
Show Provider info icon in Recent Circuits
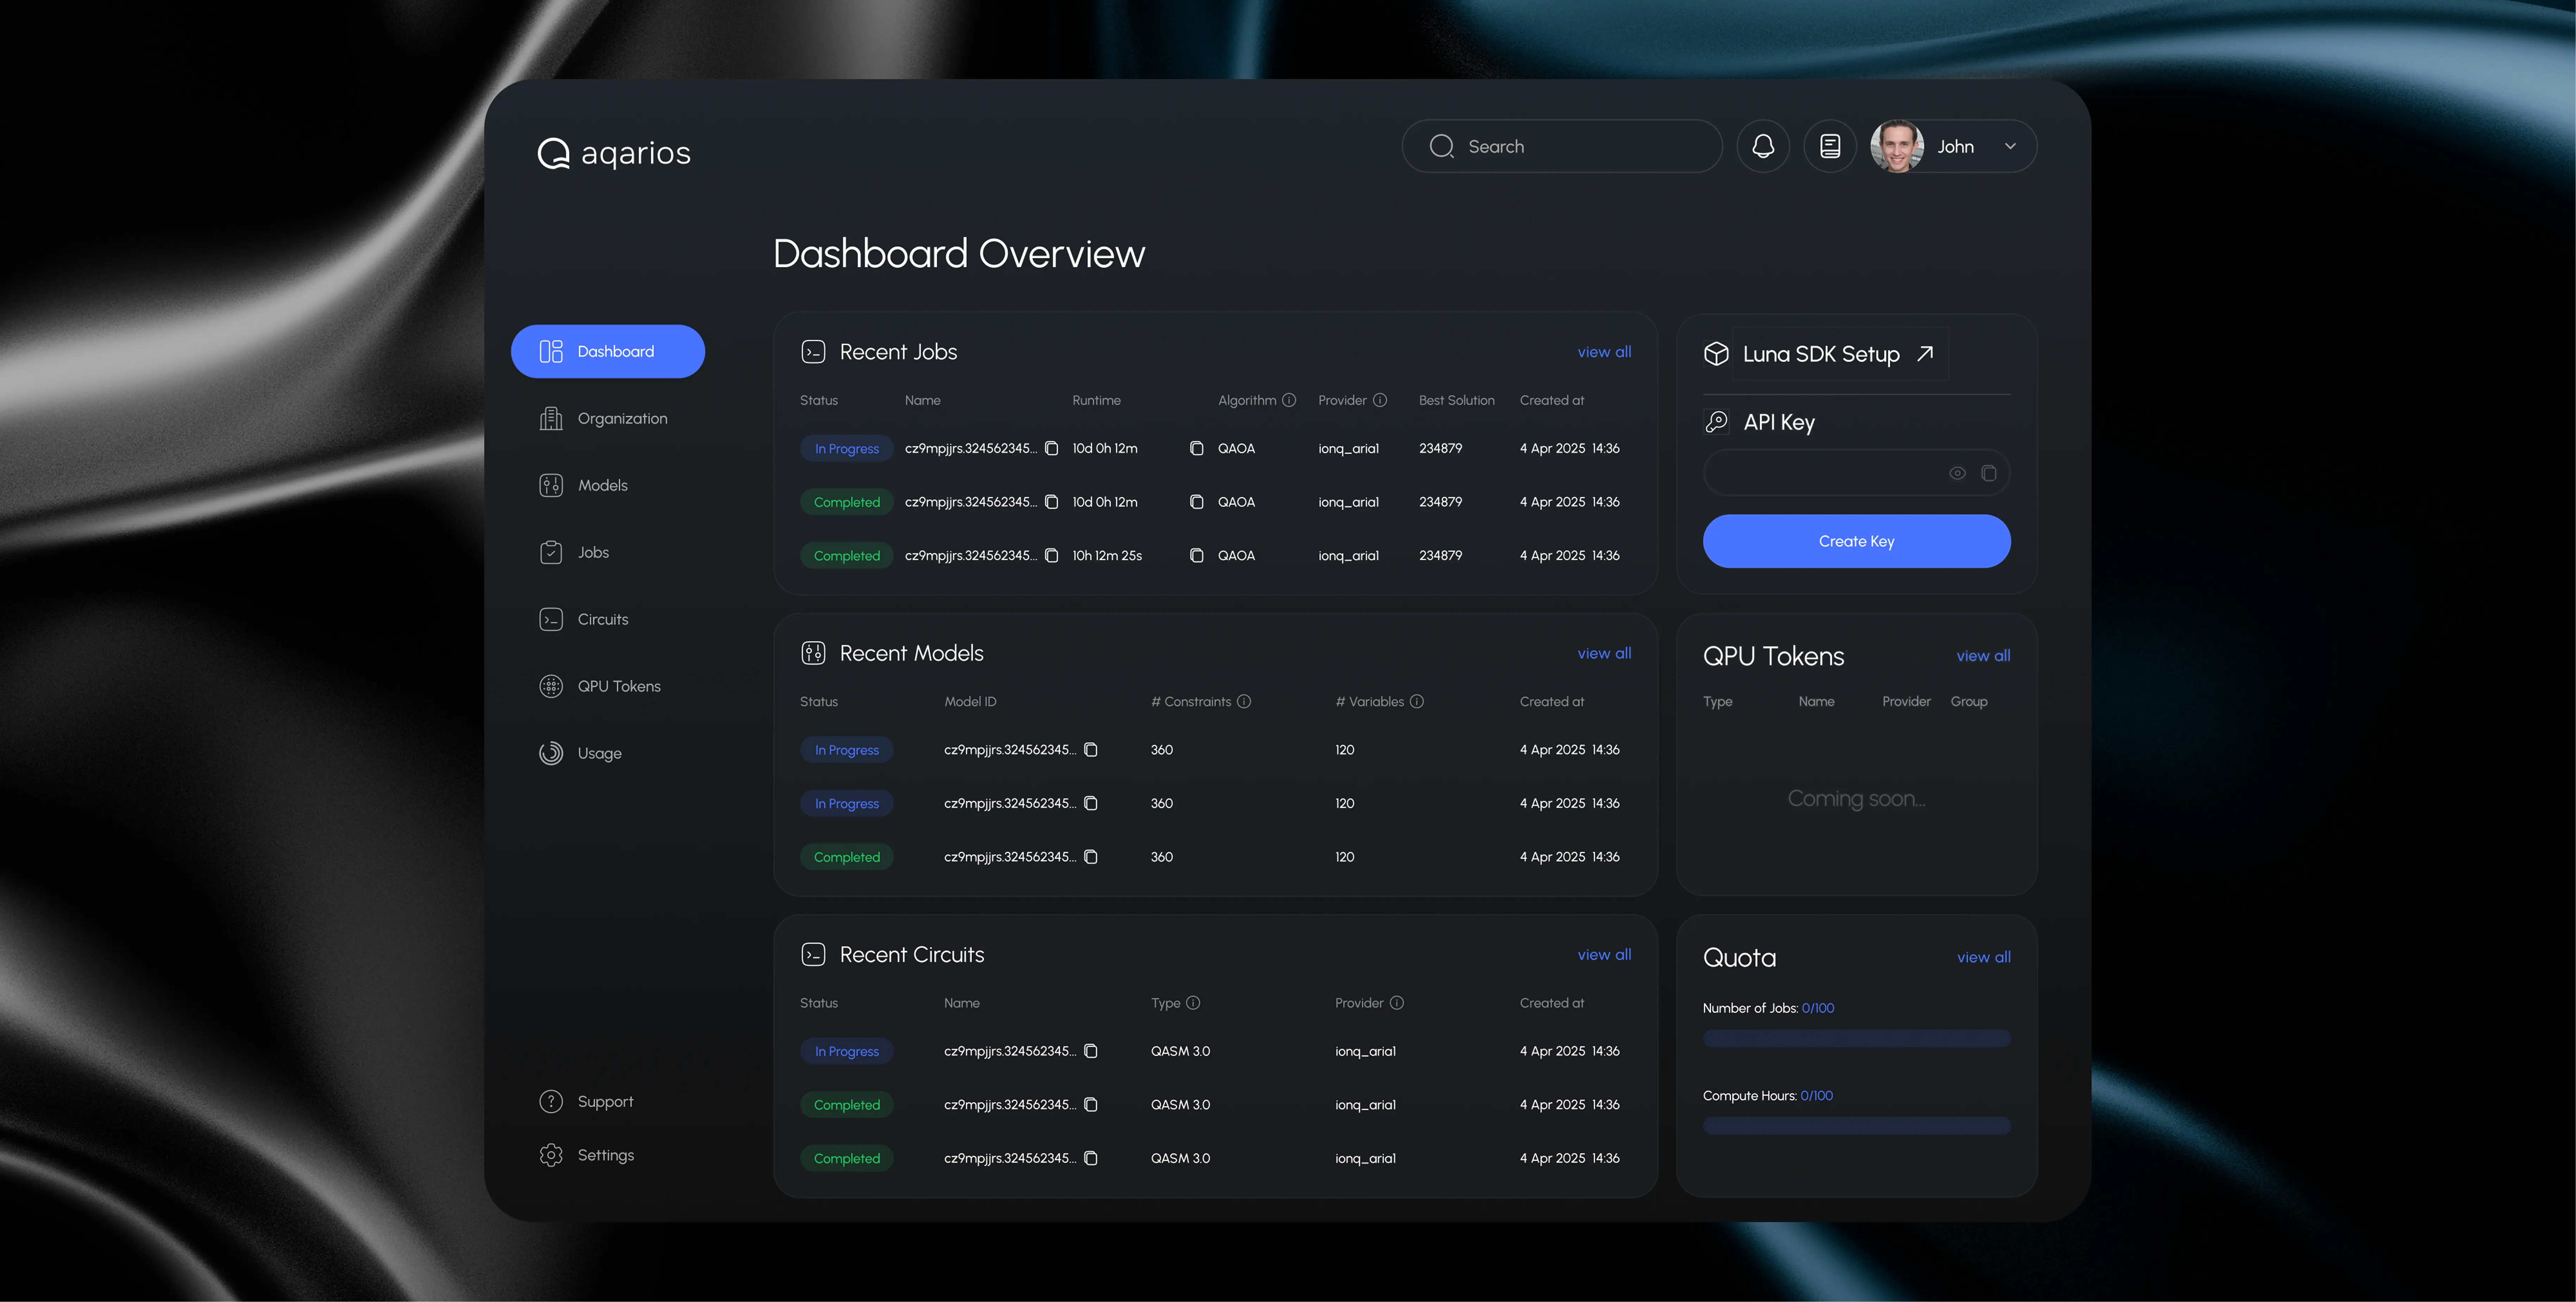1397,1003
